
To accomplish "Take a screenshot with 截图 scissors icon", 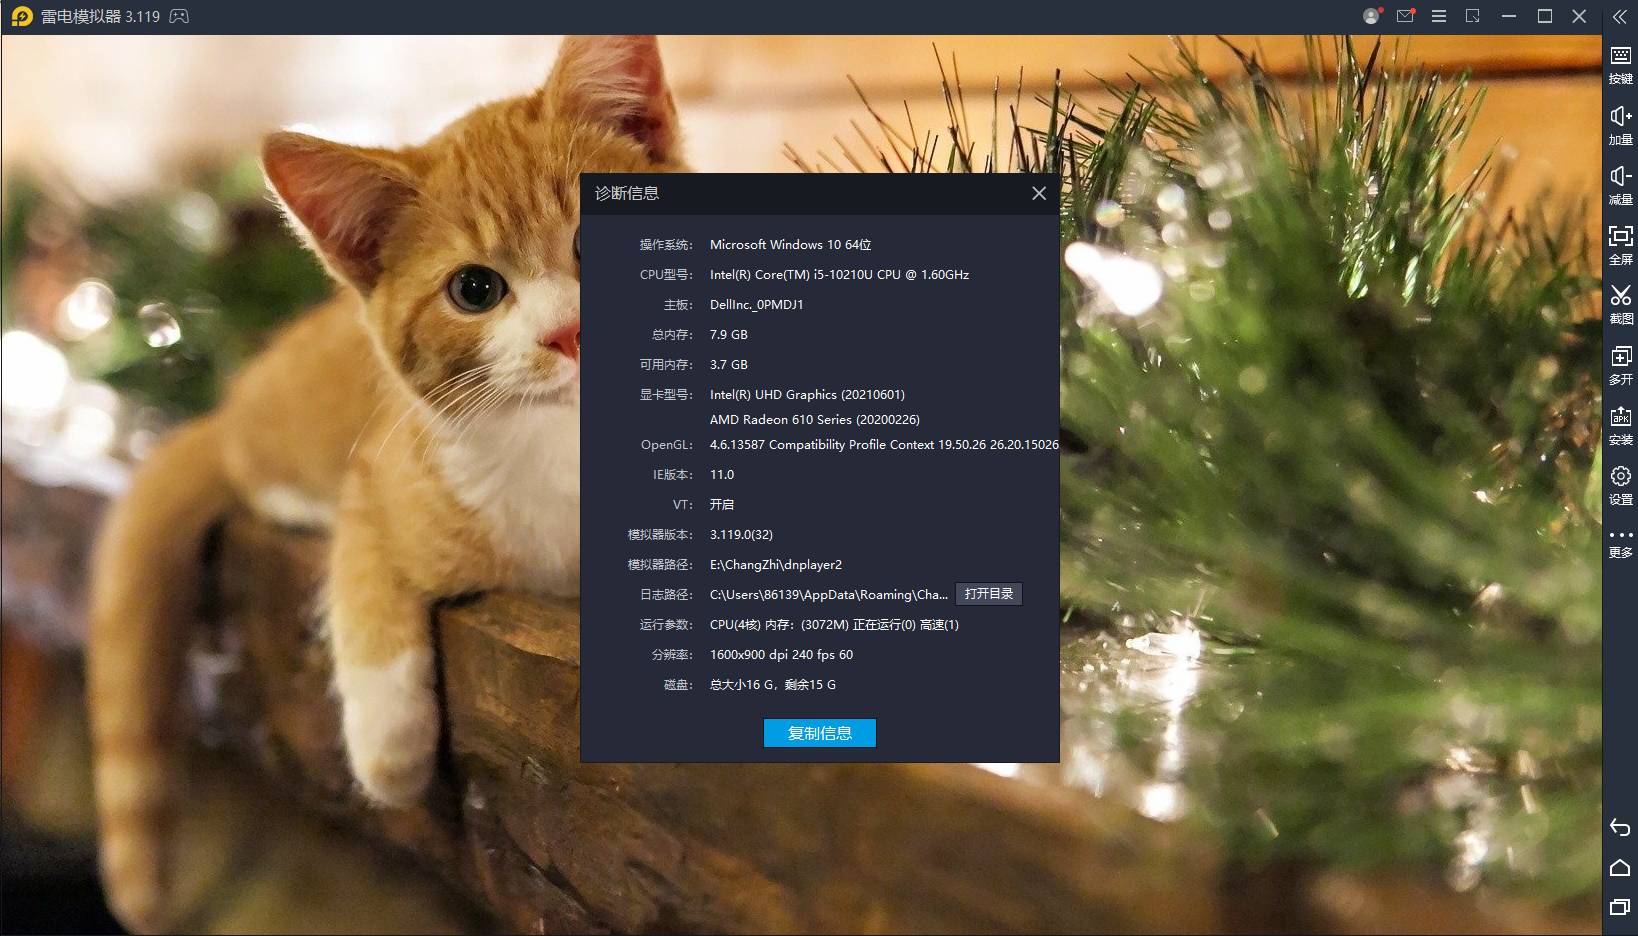I will click(x=1620, y=304).
